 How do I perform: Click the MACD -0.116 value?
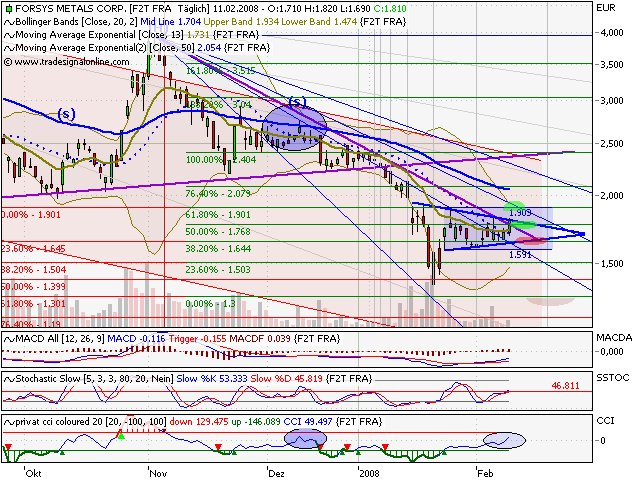click(136, 339)
